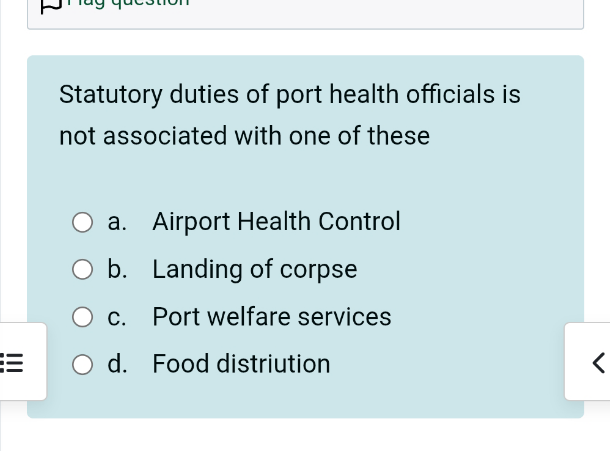Open the quiz navigation list icon
The width and height of the screenshot is (610, 451).
[x=12, y=362]
